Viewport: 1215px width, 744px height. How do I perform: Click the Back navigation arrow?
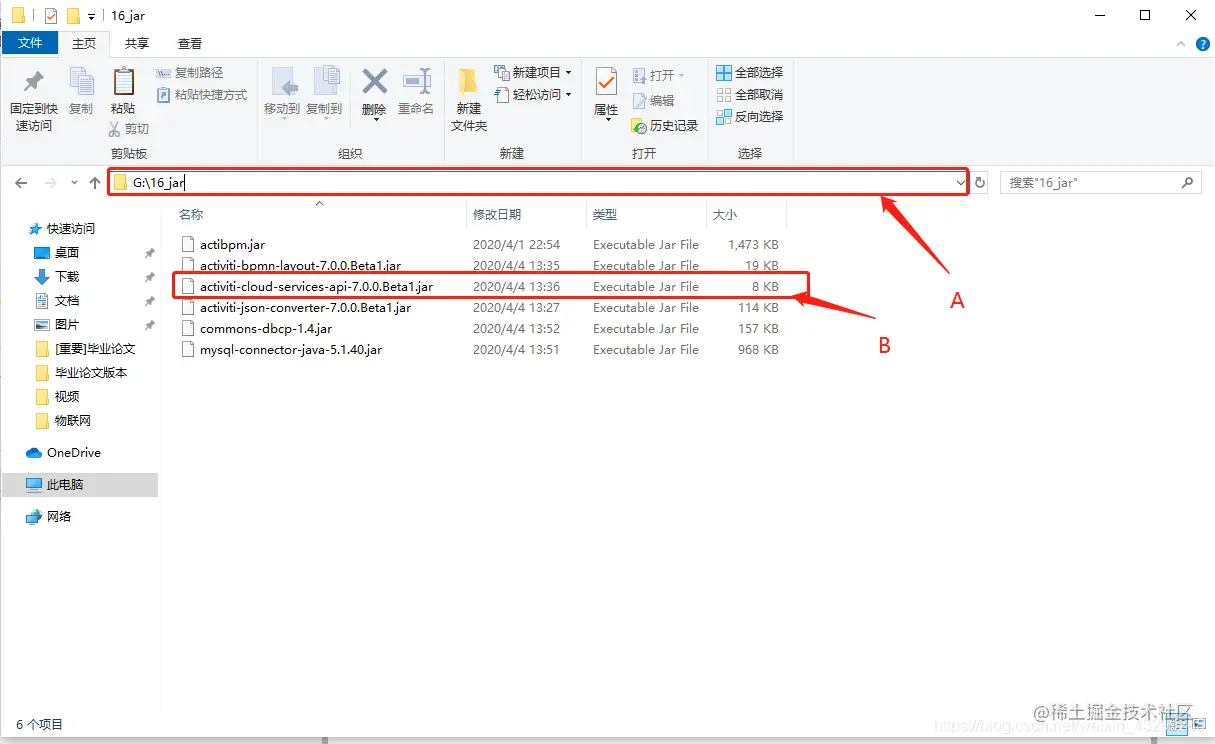click(22, 183)
